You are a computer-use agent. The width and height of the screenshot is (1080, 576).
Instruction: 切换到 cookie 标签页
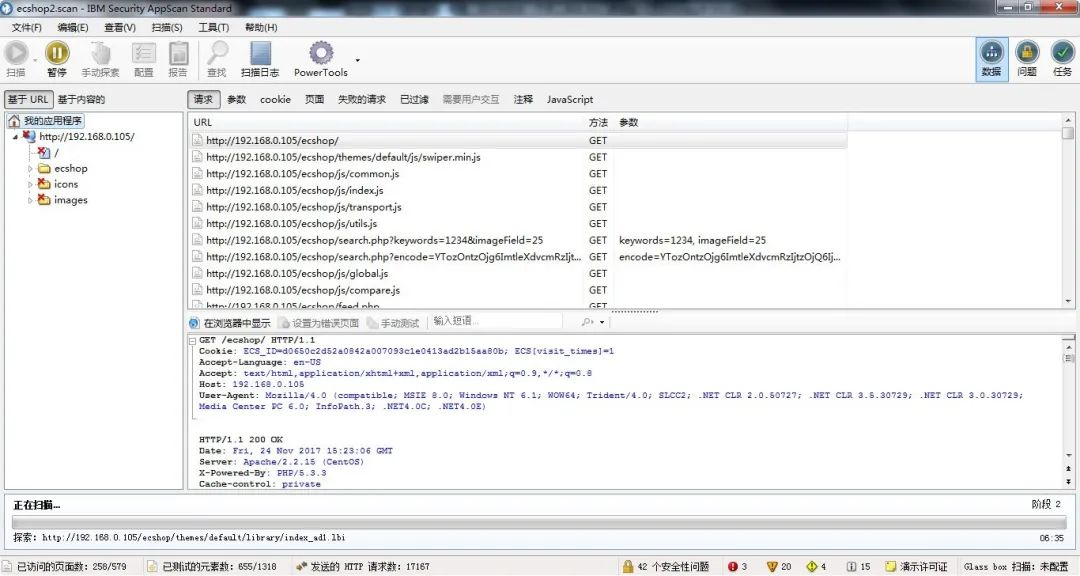pyautogui.click(x=274, y=99)
